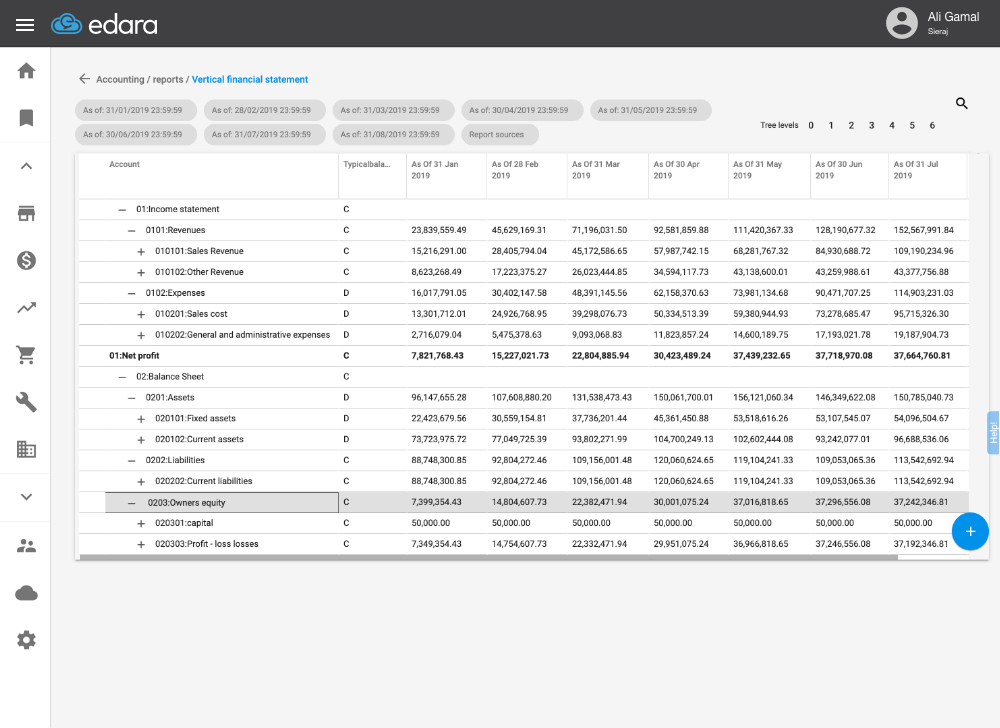
Task: Click the back arrow next to breadcrumbs
Action: 85,79
